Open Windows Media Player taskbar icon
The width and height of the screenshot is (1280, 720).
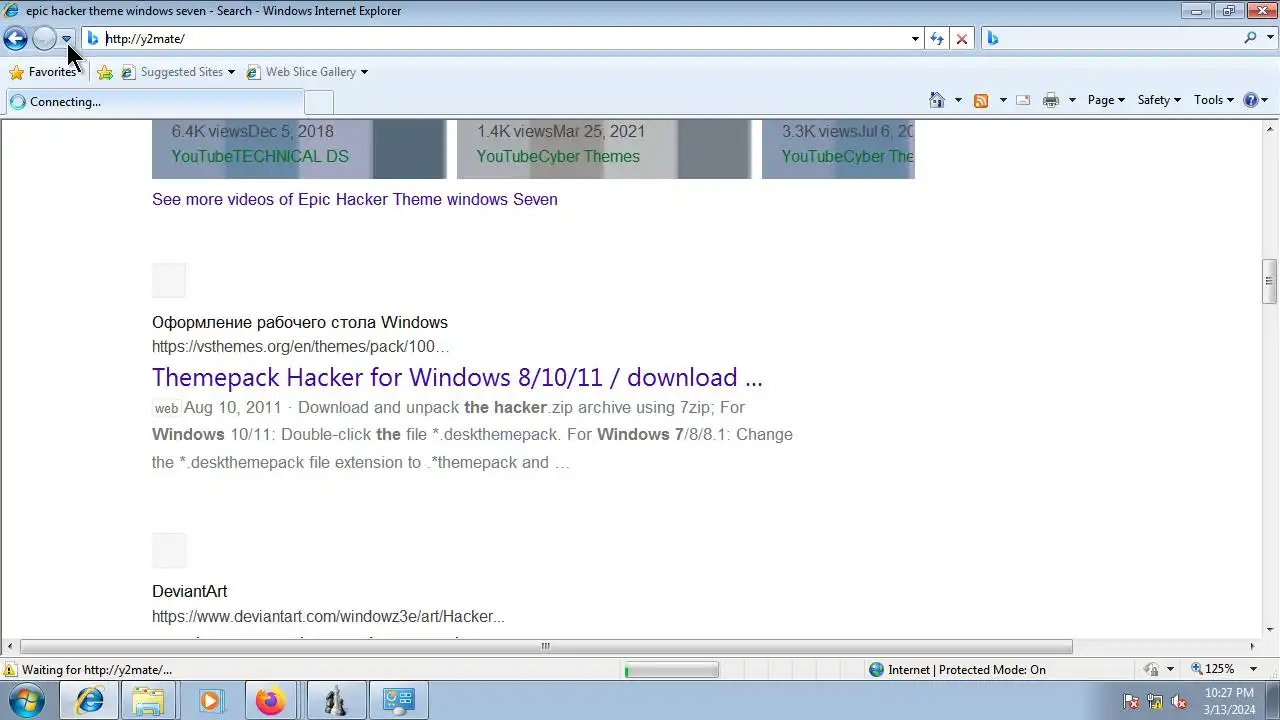(209, 701)
